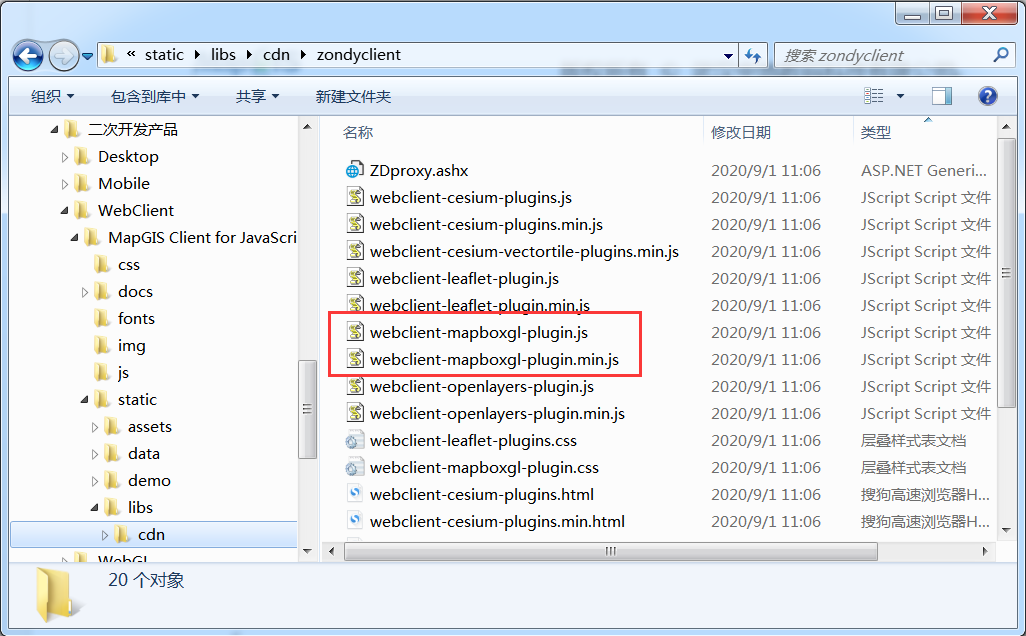
Task: Open the 共享 menu
Action: tap(257, 97)
